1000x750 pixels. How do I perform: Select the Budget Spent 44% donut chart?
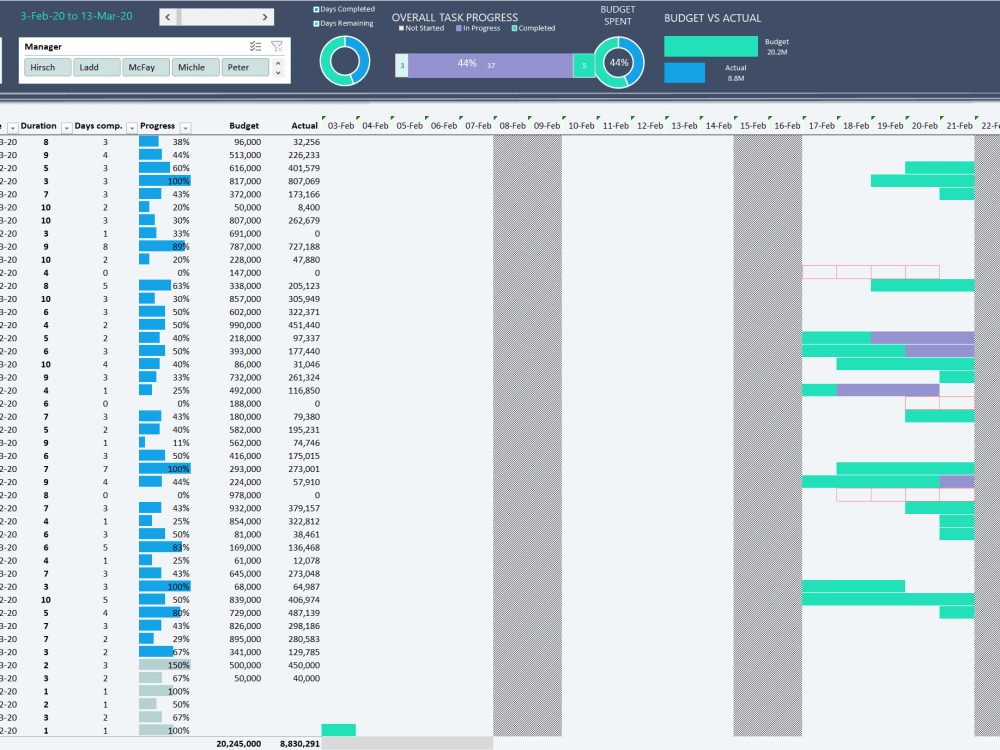coord(619,62)
